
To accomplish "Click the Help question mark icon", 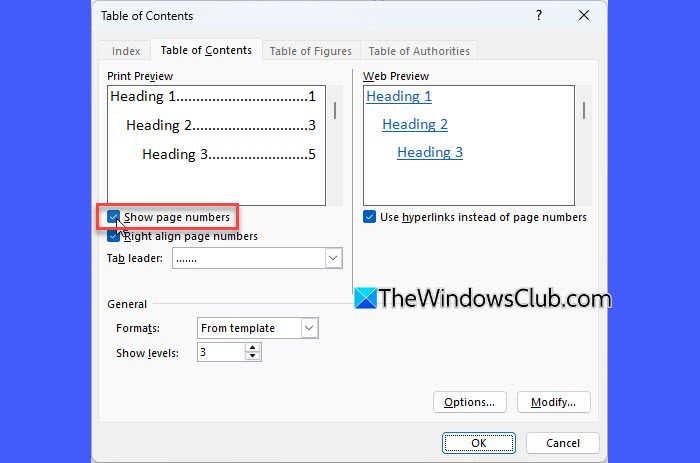I will coord(539,16).
